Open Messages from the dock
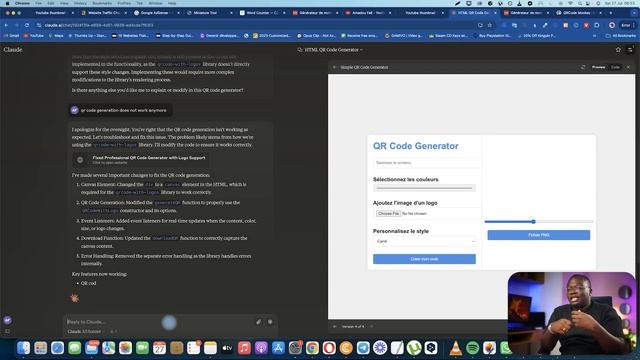 coord(75,348)
